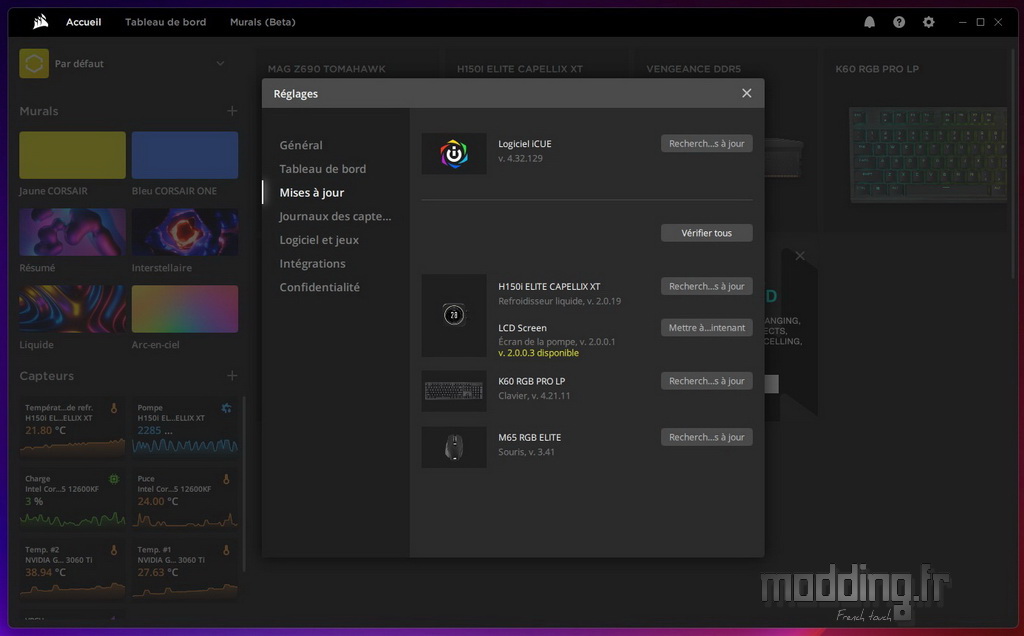Image resolution: width=1024 pixels, height=636 pixels.
Task: Dismiss the banner behind the Réglages dialog
Action: (800, 256)
